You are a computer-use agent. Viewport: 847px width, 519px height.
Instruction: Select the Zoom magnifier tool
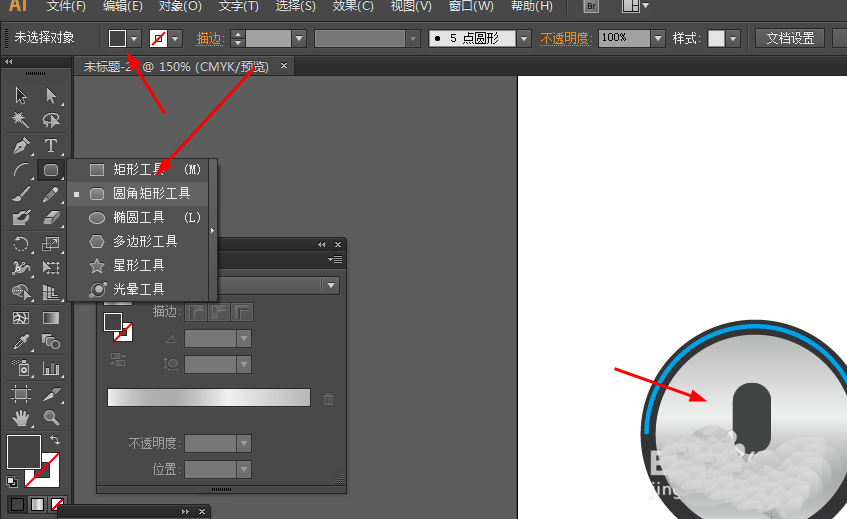tap(51, 417)
